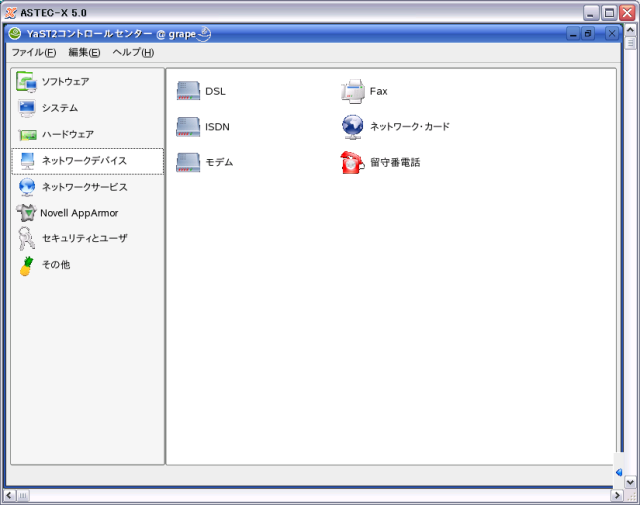
Task: Select the システム label in sidebar
Action: click(x=60, y=108)
